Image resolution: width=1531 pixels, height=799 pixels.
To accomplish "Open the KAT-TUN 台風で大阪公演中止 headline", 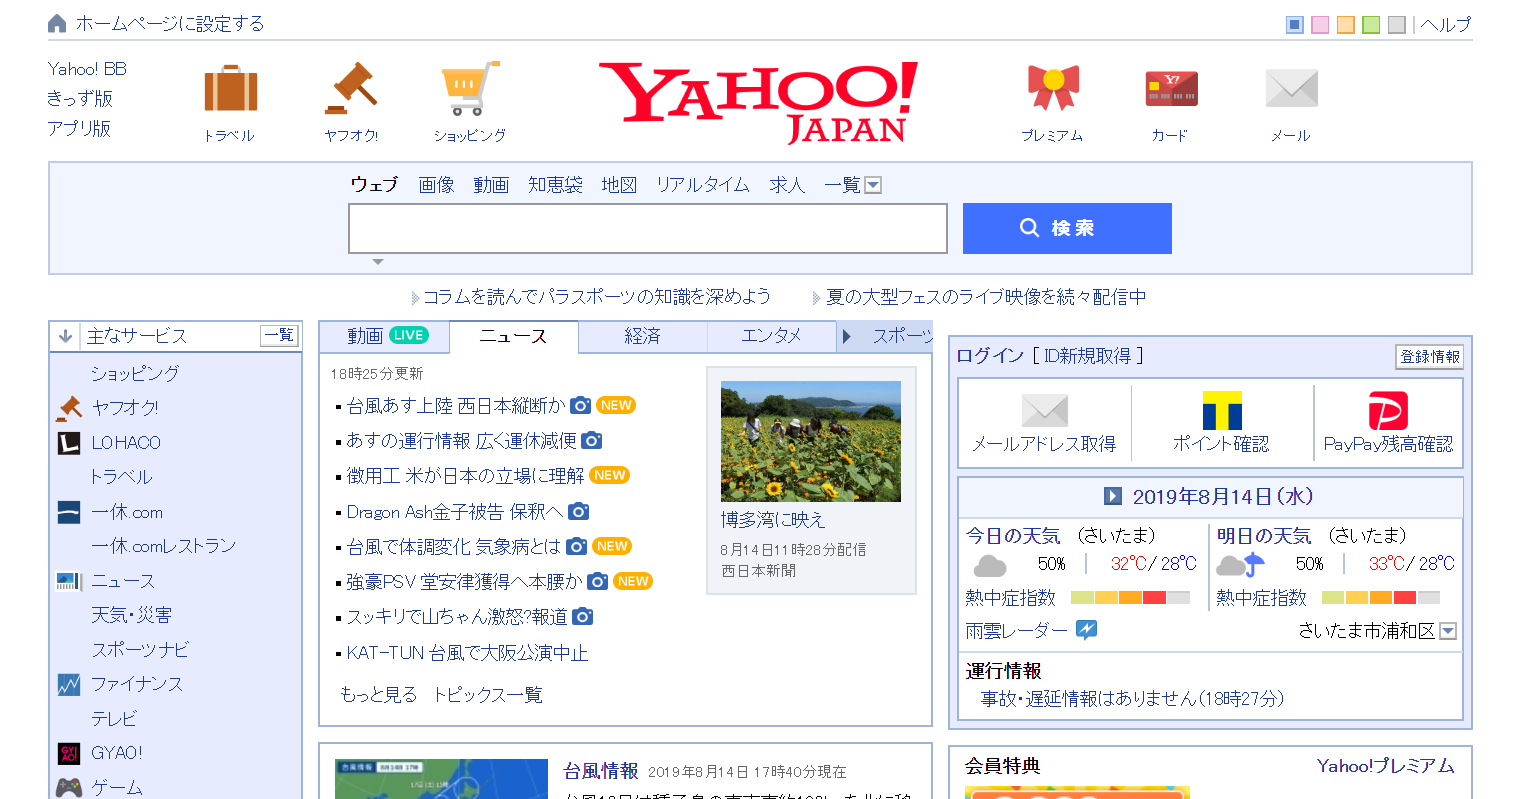I will pyautogui.click(x=467, y=653).
